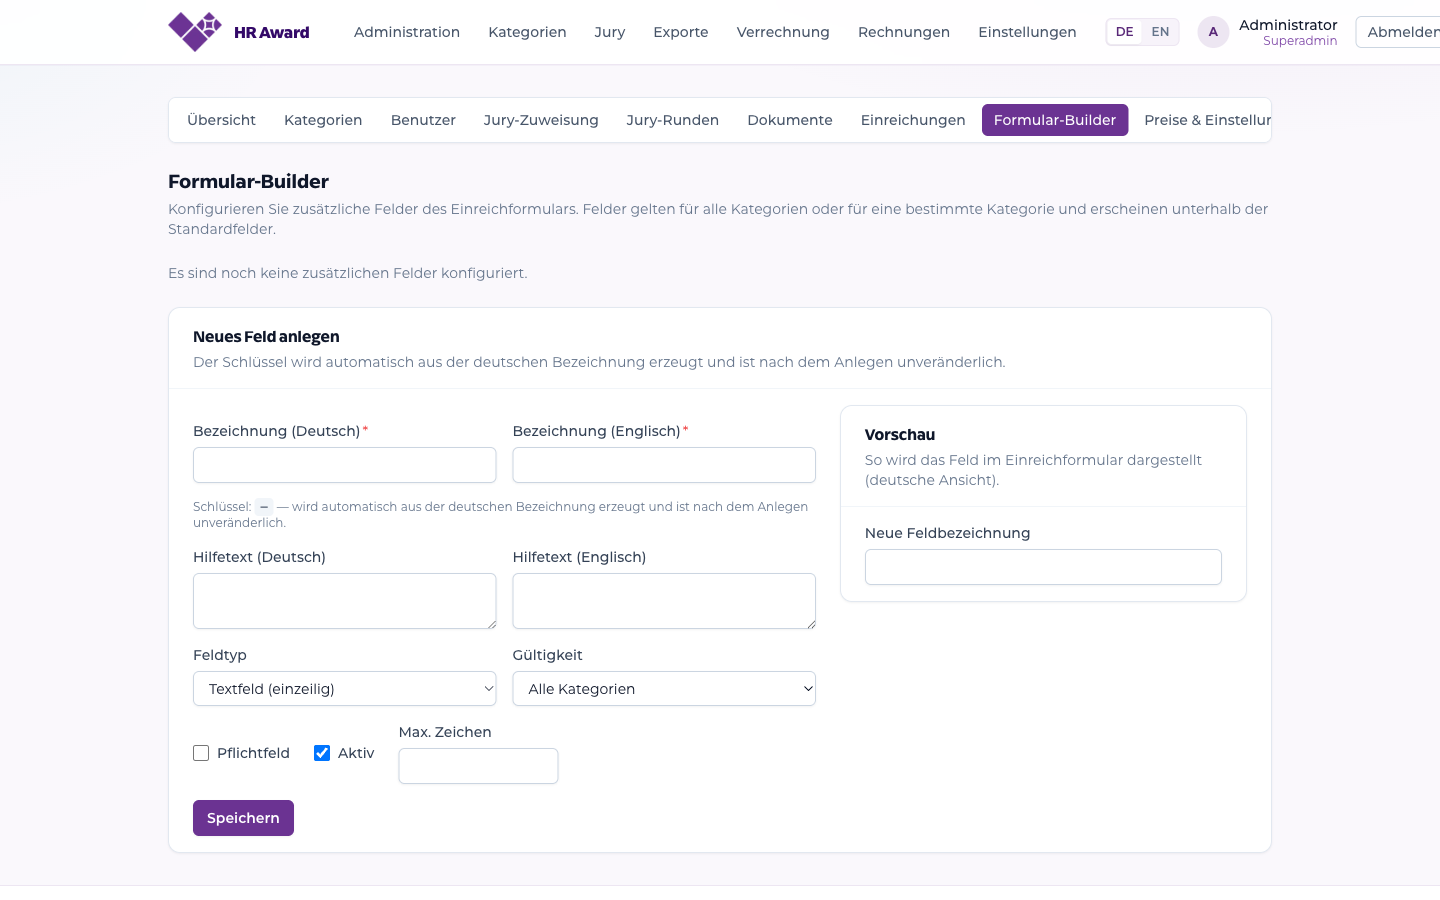1440x900 pixels.
Task: Open Administration in top navigation
Action: click(x=407, y=32)
